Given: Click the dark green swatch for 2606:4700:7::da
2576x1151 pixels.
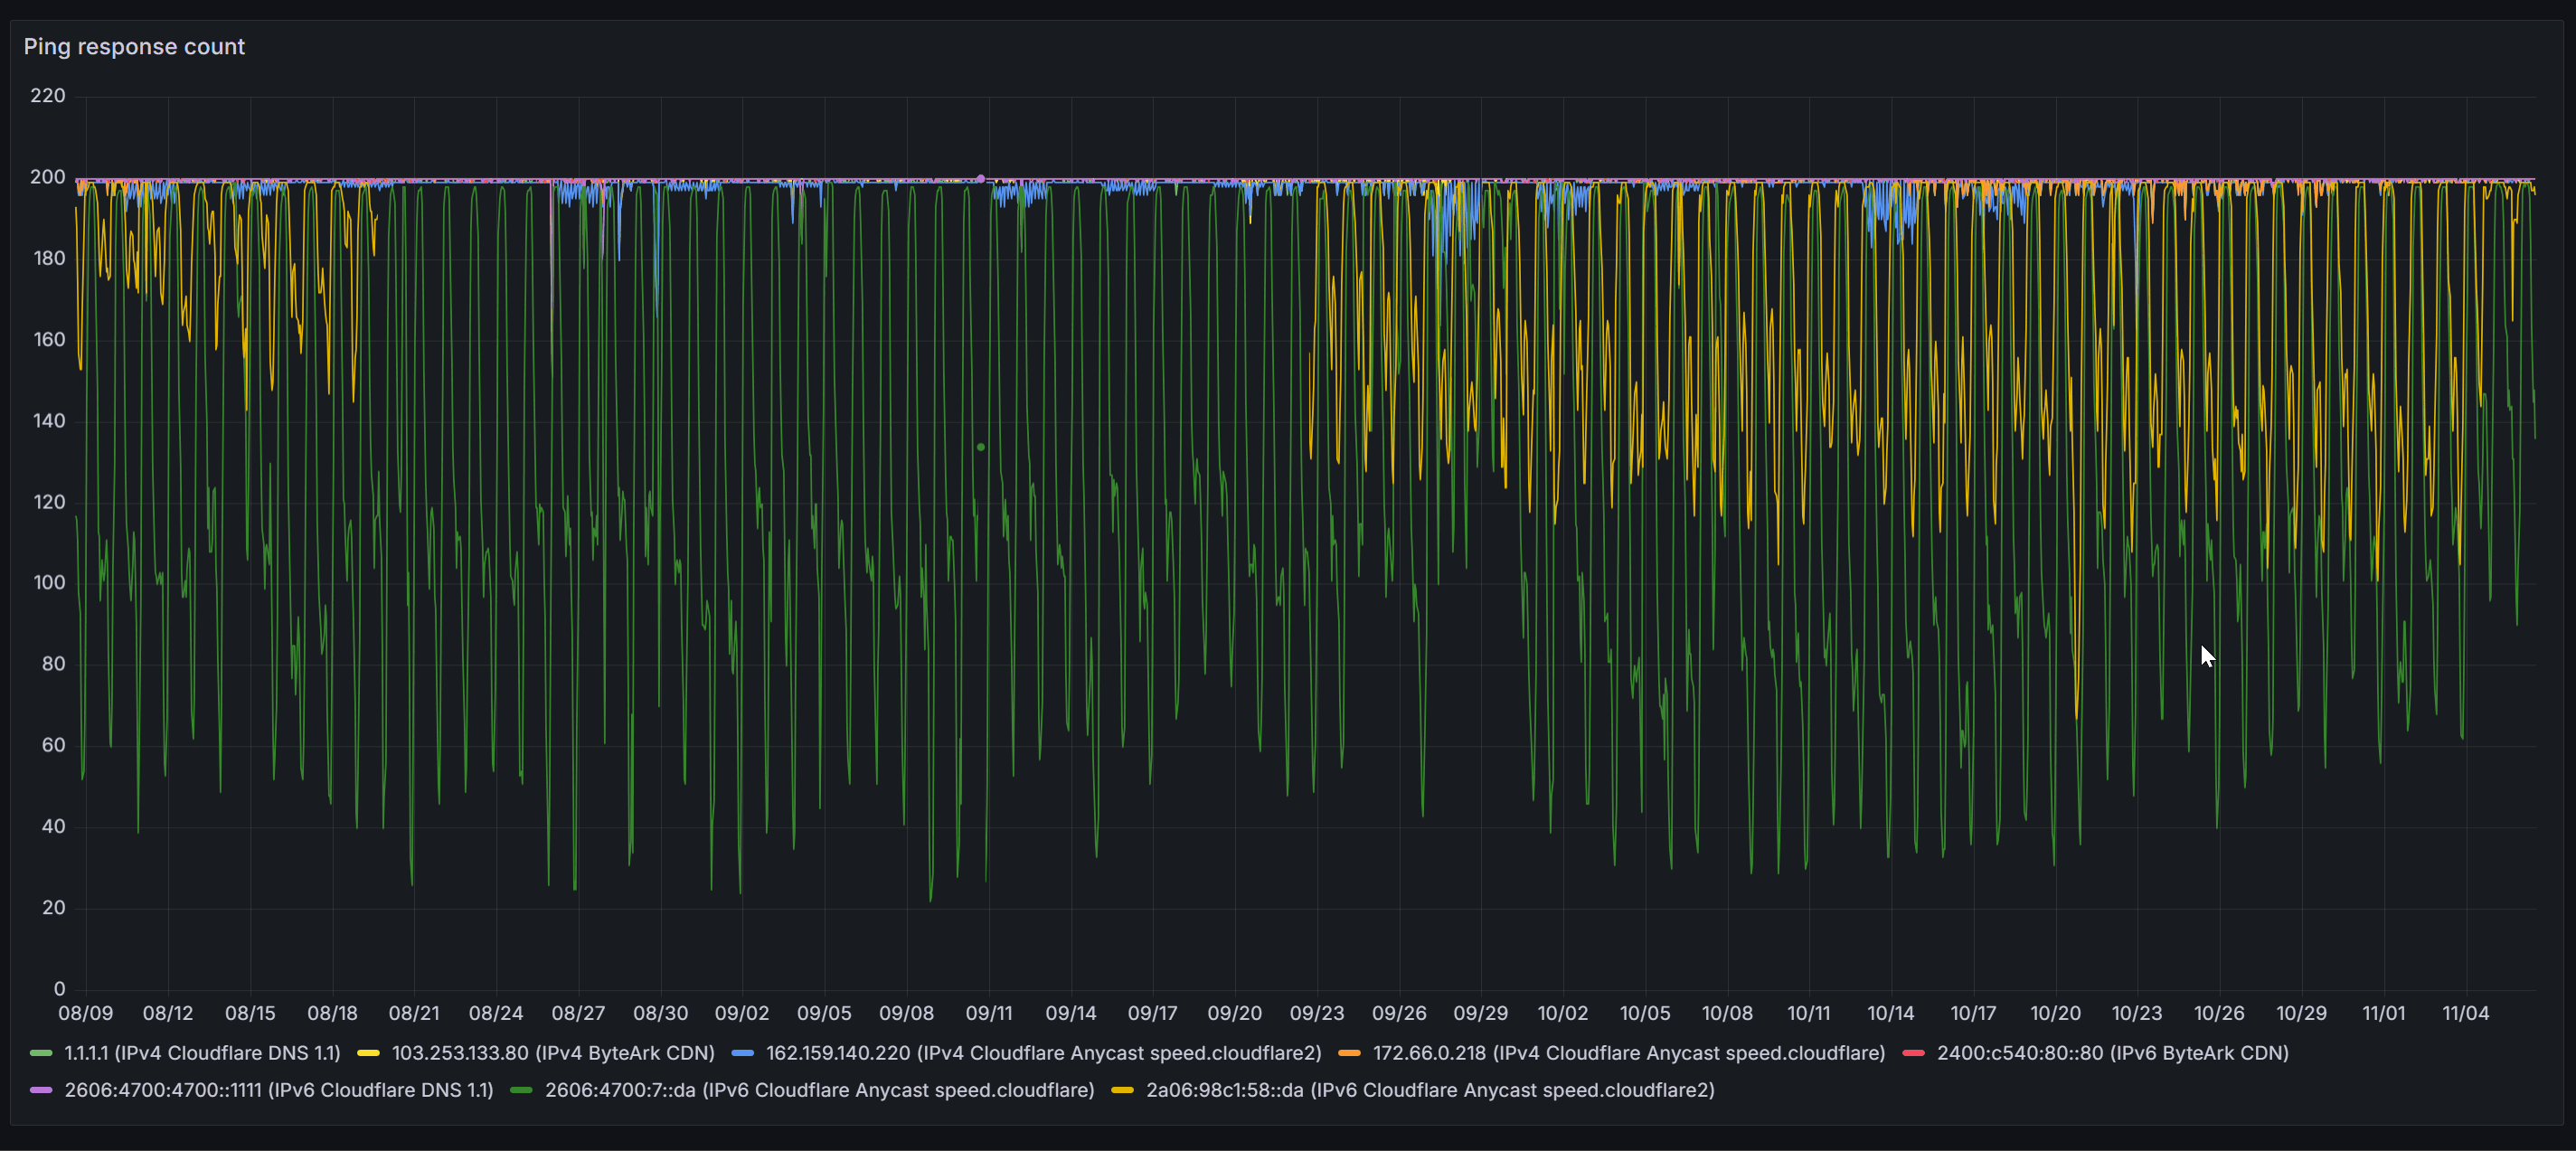Looking at the screenshot, I should coord(521,1090).
